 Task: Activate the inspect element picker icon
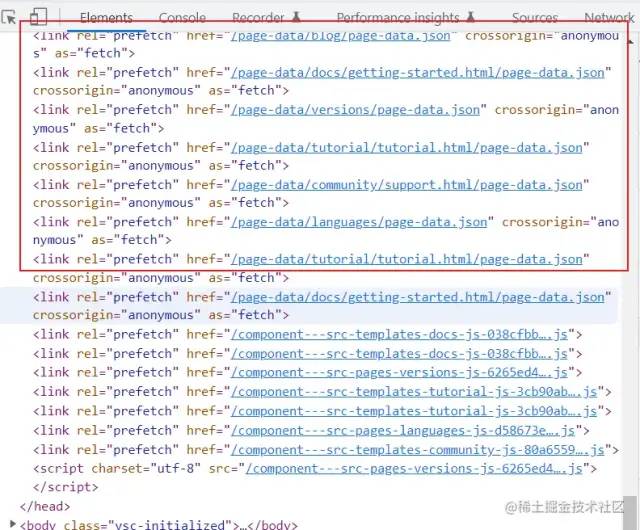pos(9,18)
